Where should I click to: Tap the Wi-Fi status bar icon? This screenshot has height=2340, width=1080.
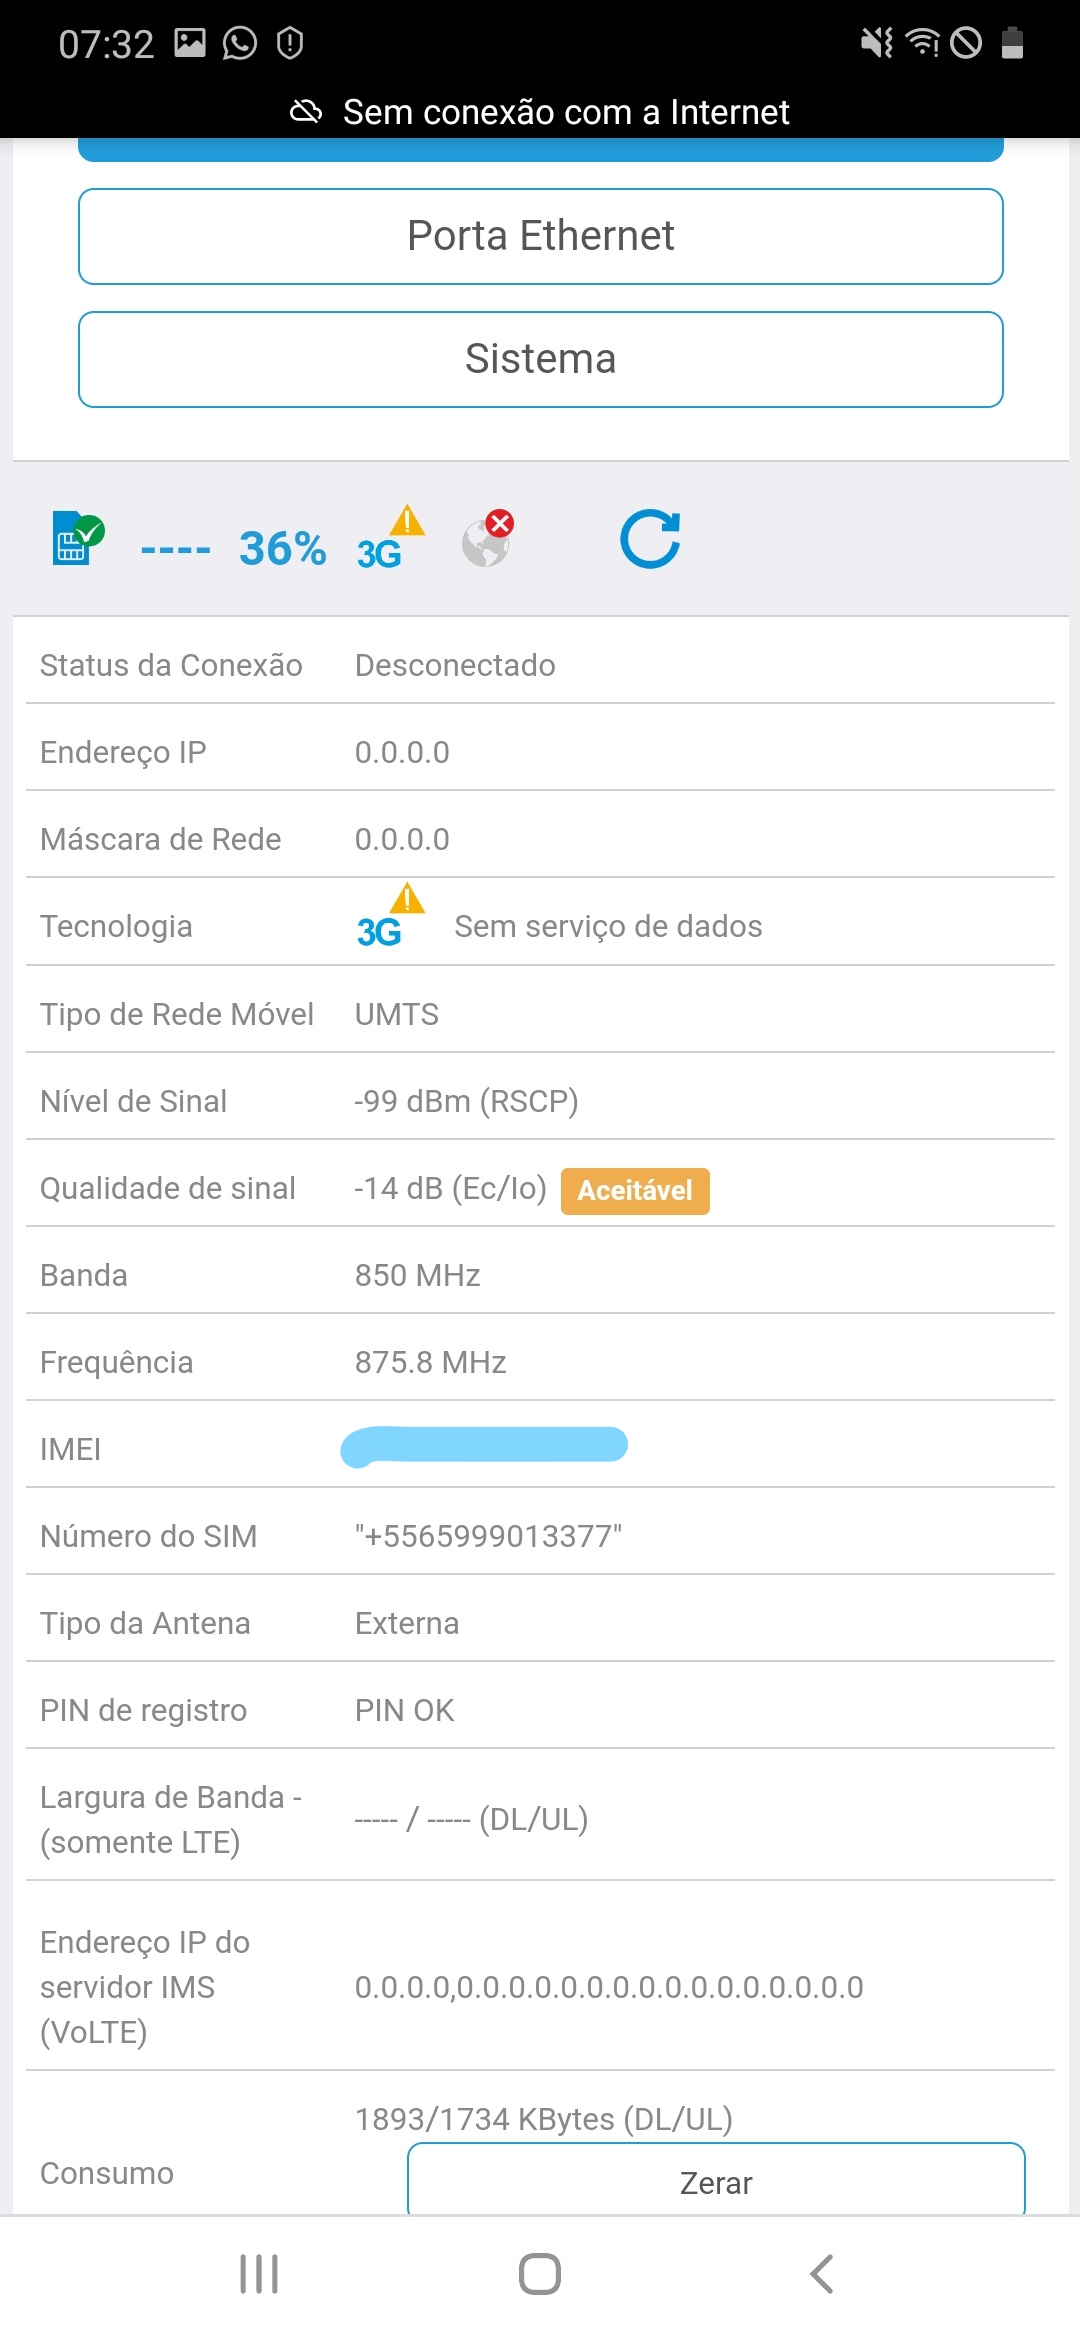point(922,43)
